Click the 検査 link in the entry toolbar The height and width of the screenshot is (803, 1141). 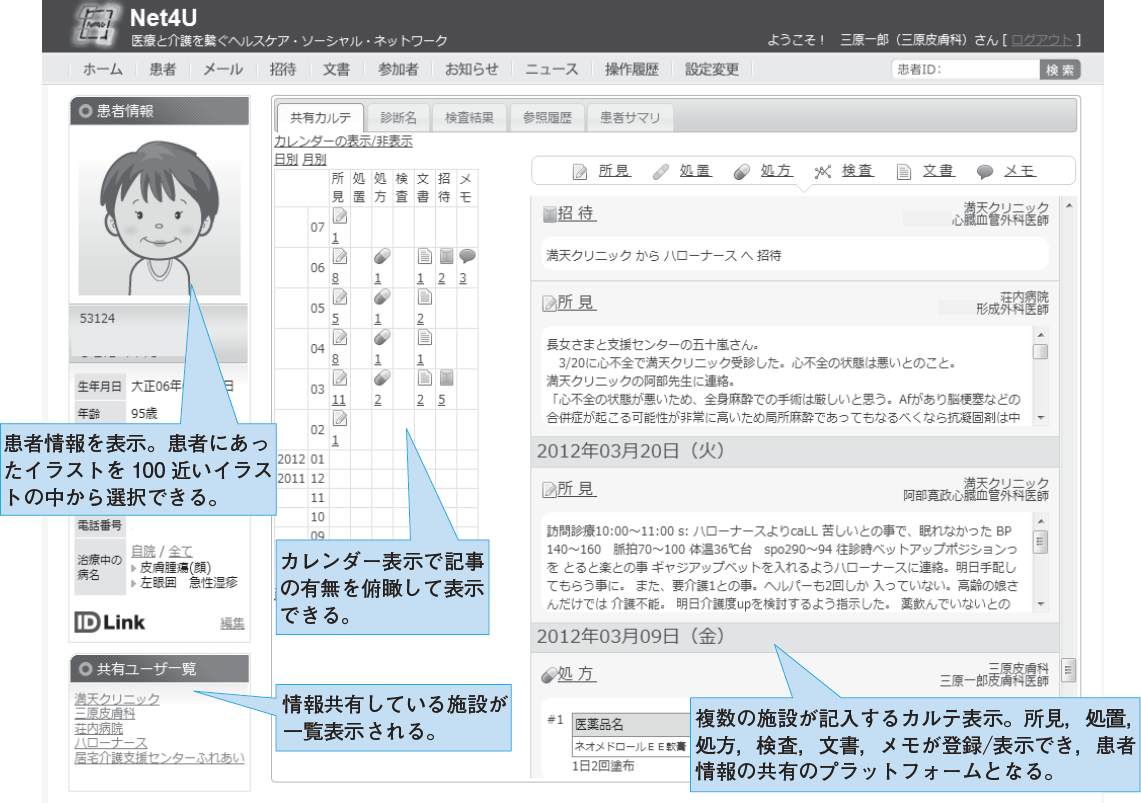(857, 171)
